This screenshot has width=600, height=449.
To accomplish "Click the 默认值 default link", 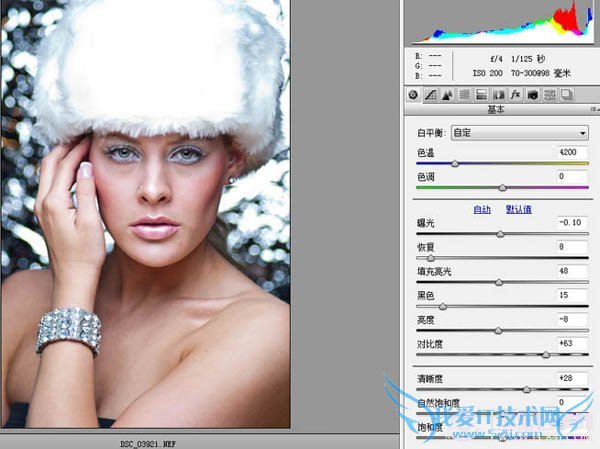I will (518, 209).
